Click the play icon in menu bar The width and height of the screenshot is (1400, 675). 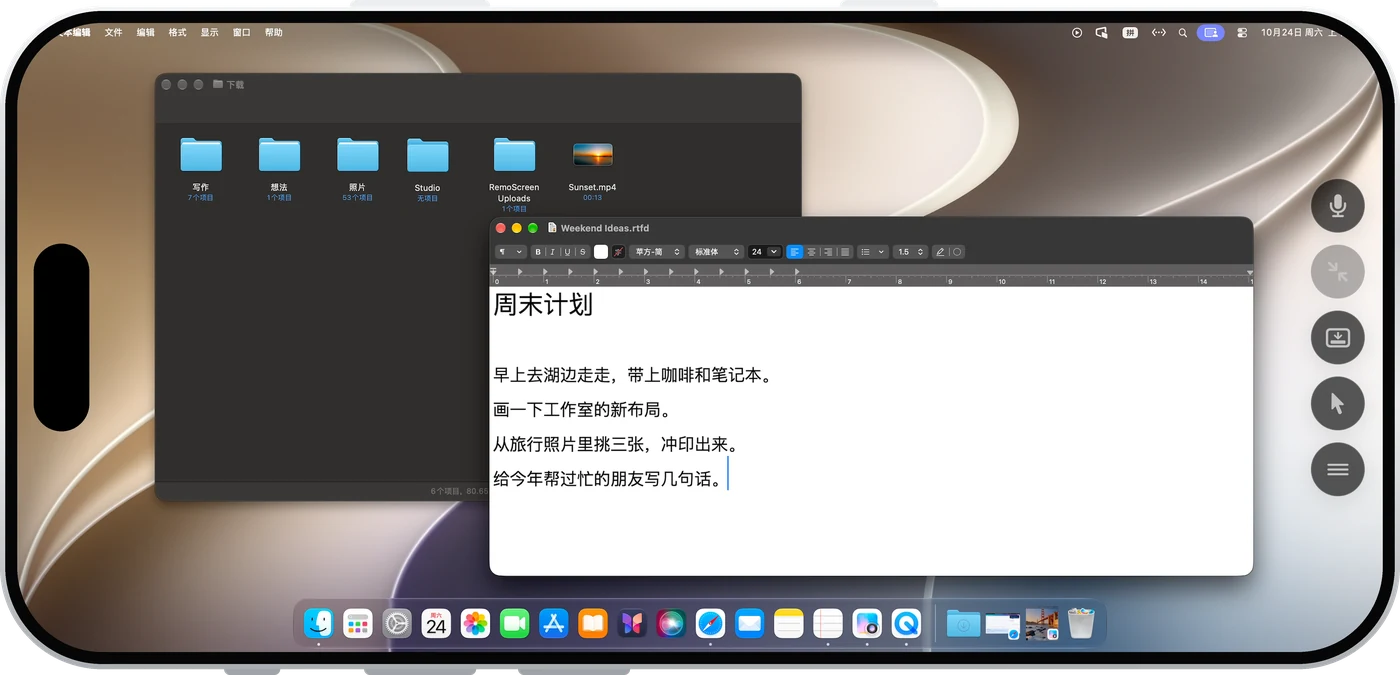coord(1077,32)
